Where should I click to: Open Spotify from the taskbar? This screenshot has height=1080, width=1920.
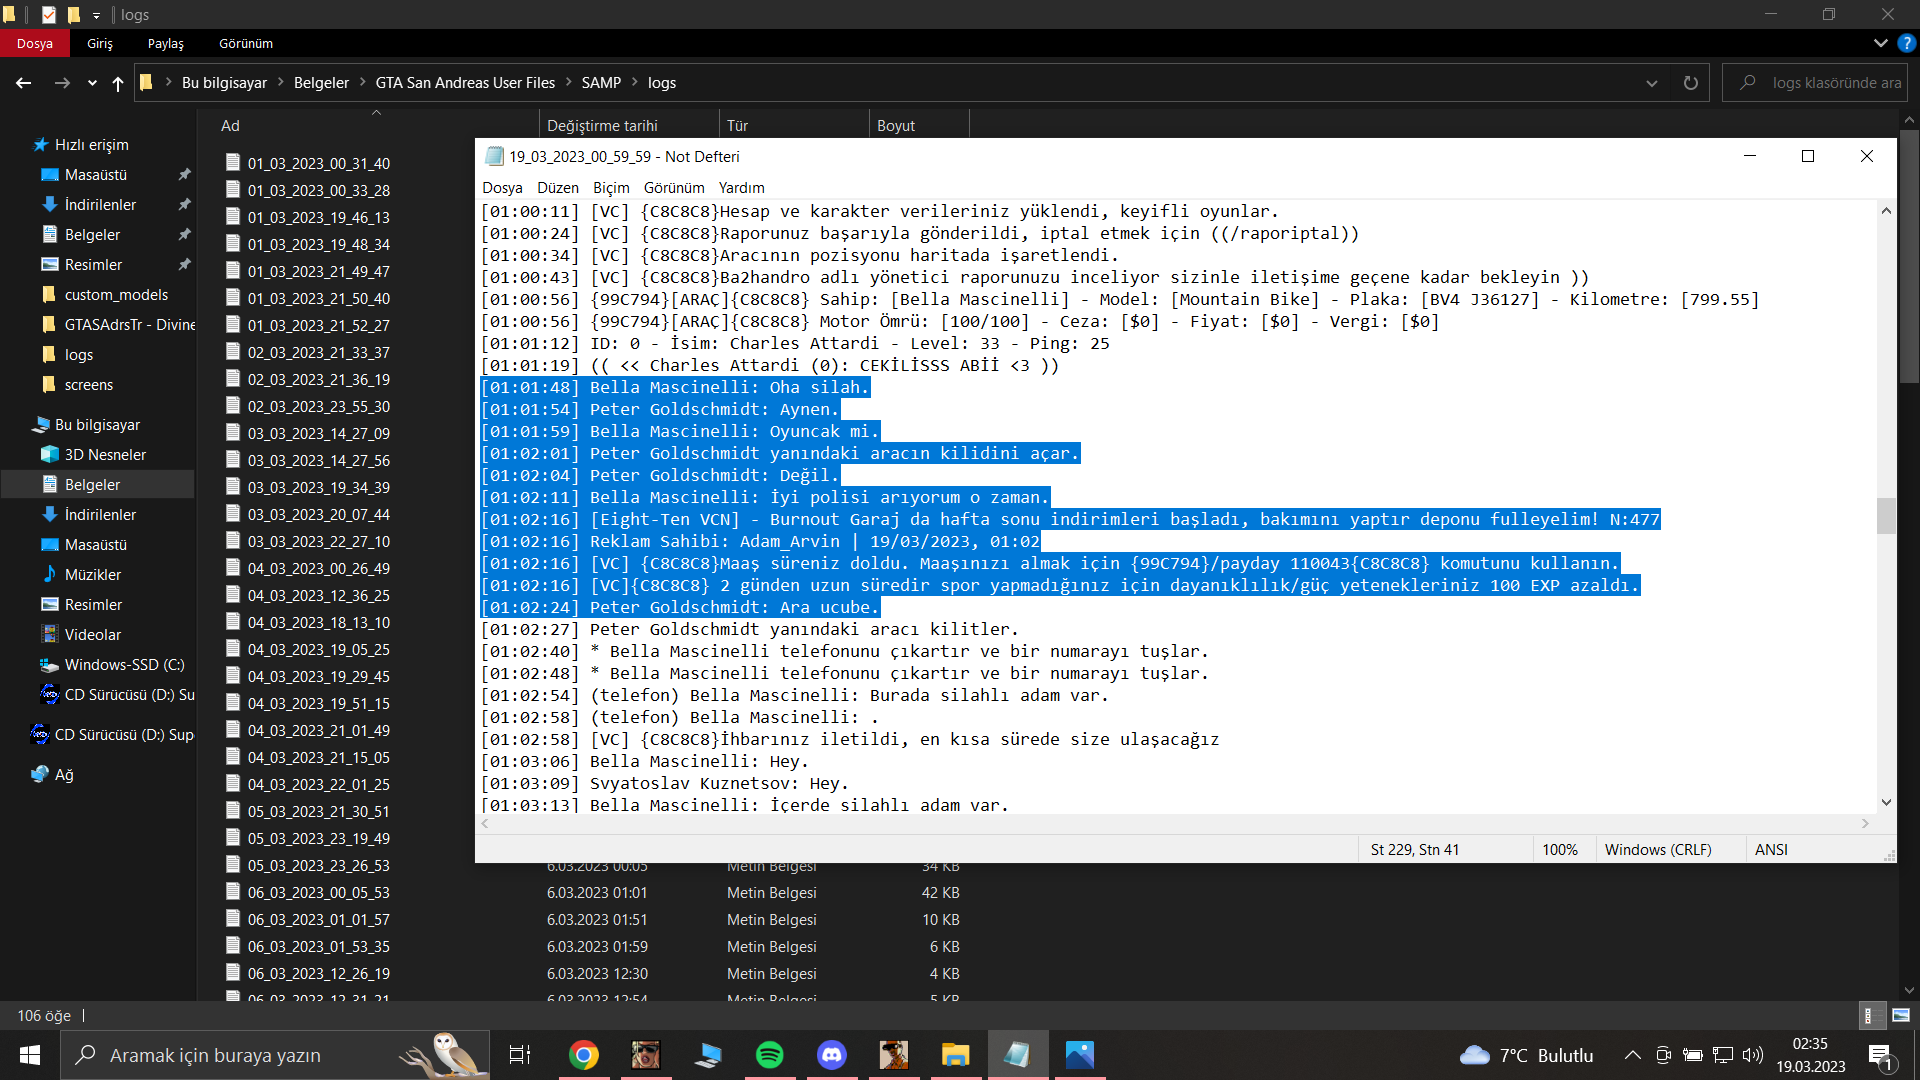click(769, 1055)
